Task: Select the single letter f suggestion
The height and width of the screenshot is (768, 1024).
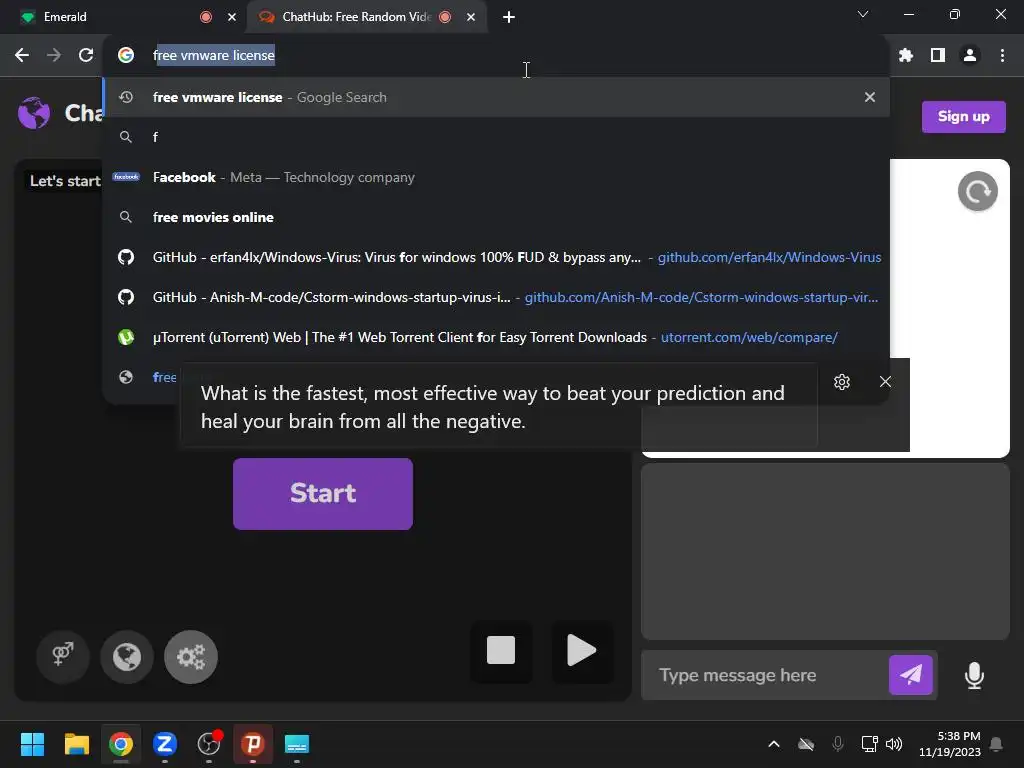Action: [x=496, y=137]
